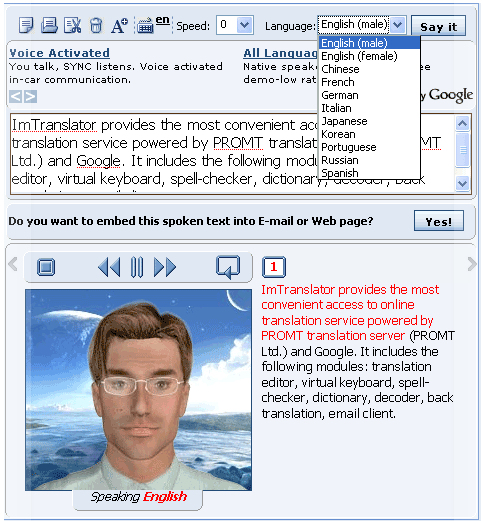
Task: Click the previous ad left arrow
Action: (x=16, y=96)
